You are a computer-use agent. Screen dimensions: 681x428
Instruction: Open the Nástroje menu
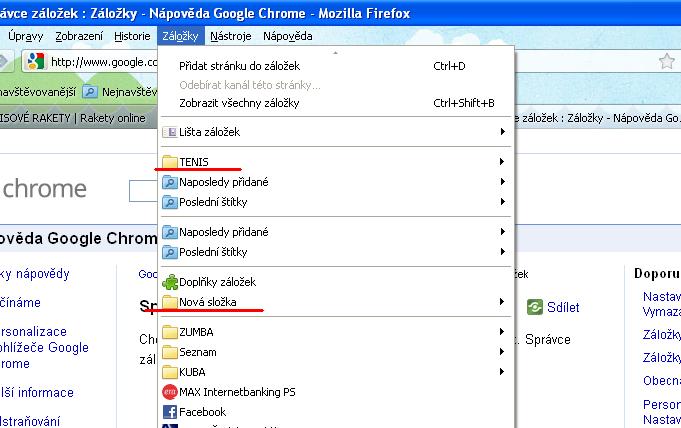coord(230,36)
